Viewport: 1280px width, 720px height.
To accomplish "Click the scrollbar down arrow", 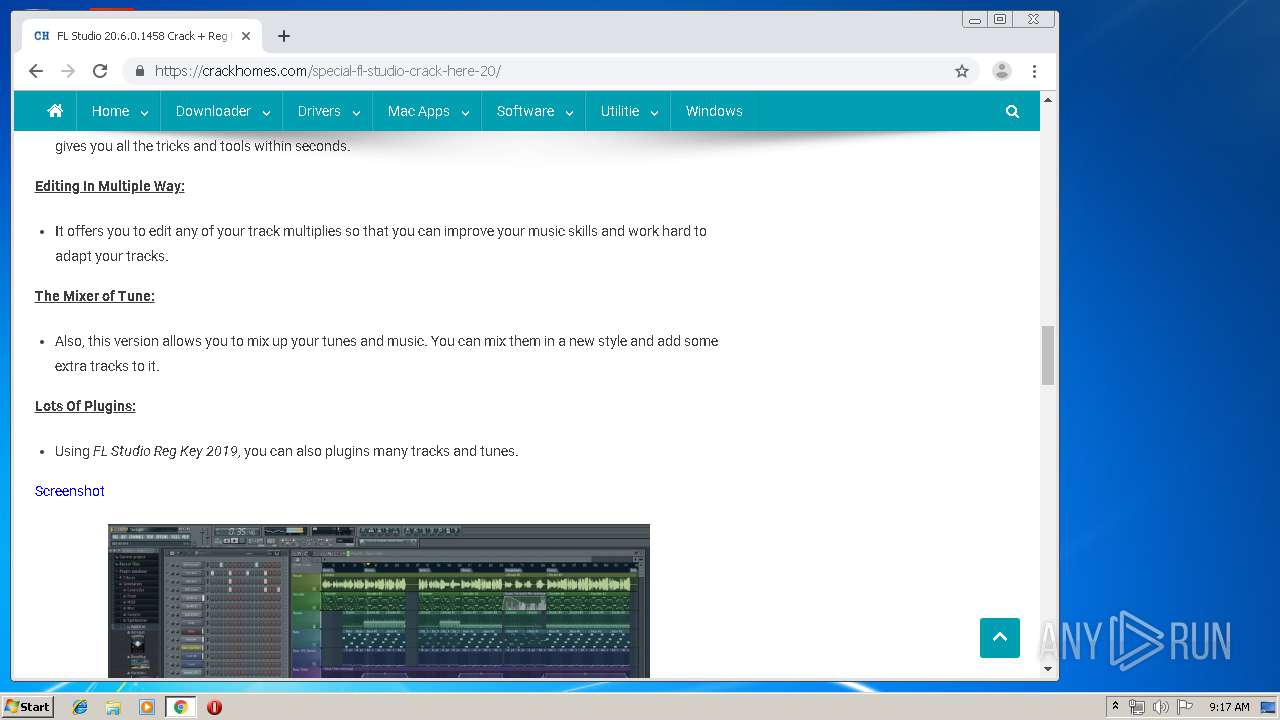I will [1048, 669].
